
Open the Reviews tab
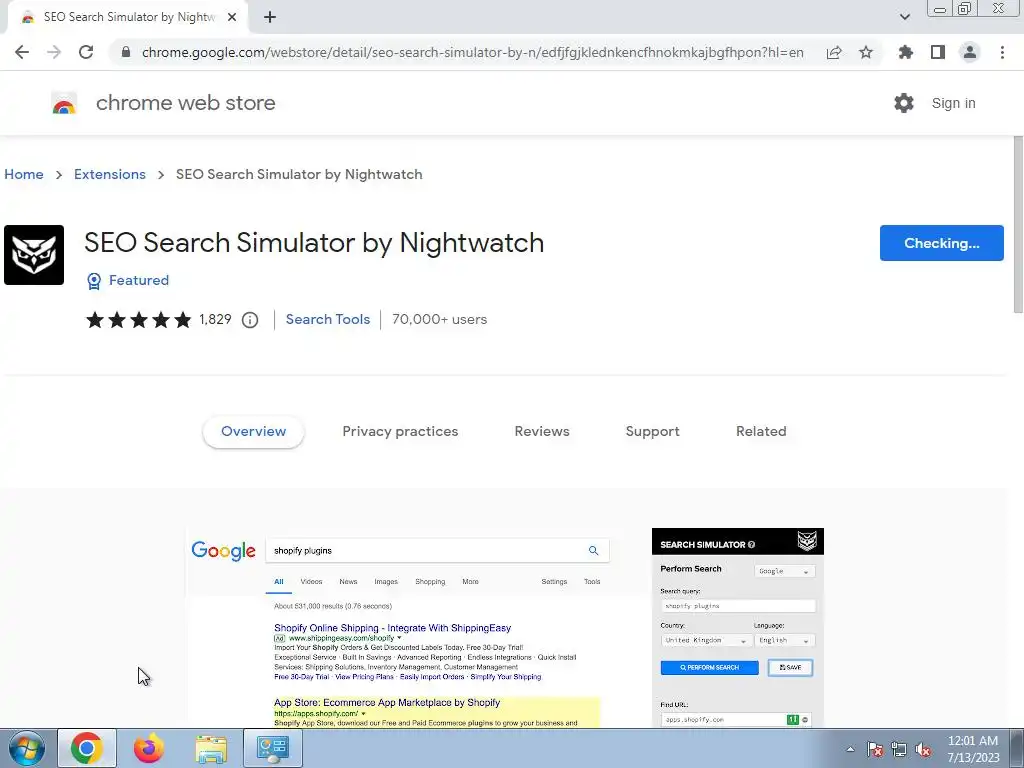542,432
